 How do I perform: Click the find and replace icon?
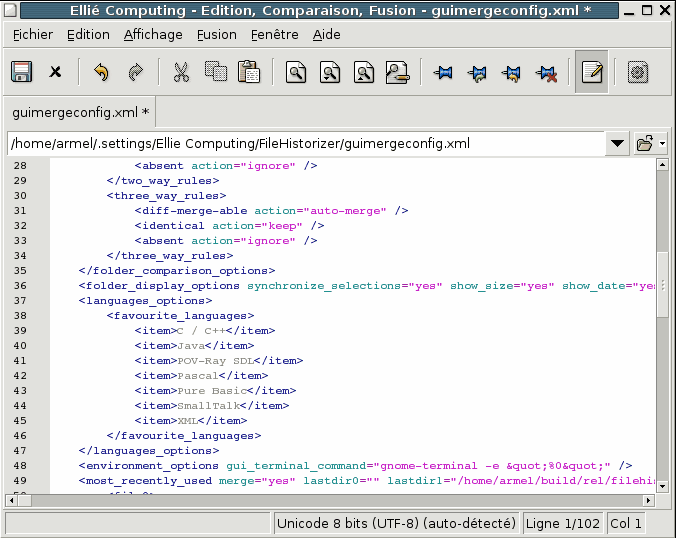[398, 72]
